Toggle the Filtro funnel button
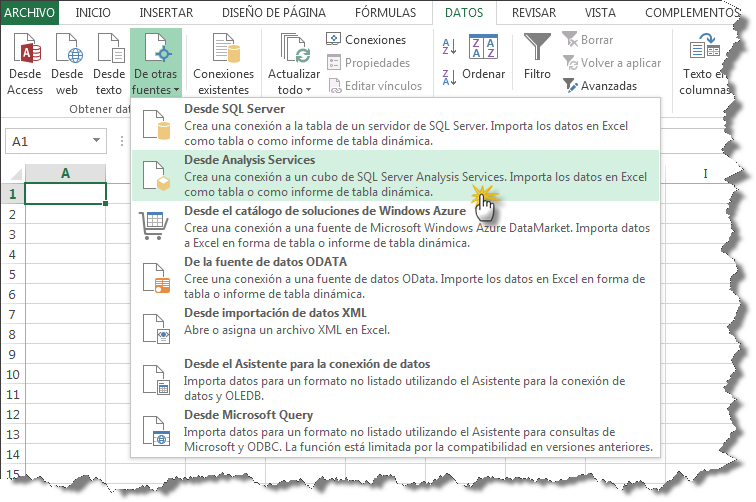 click(537, 56)
